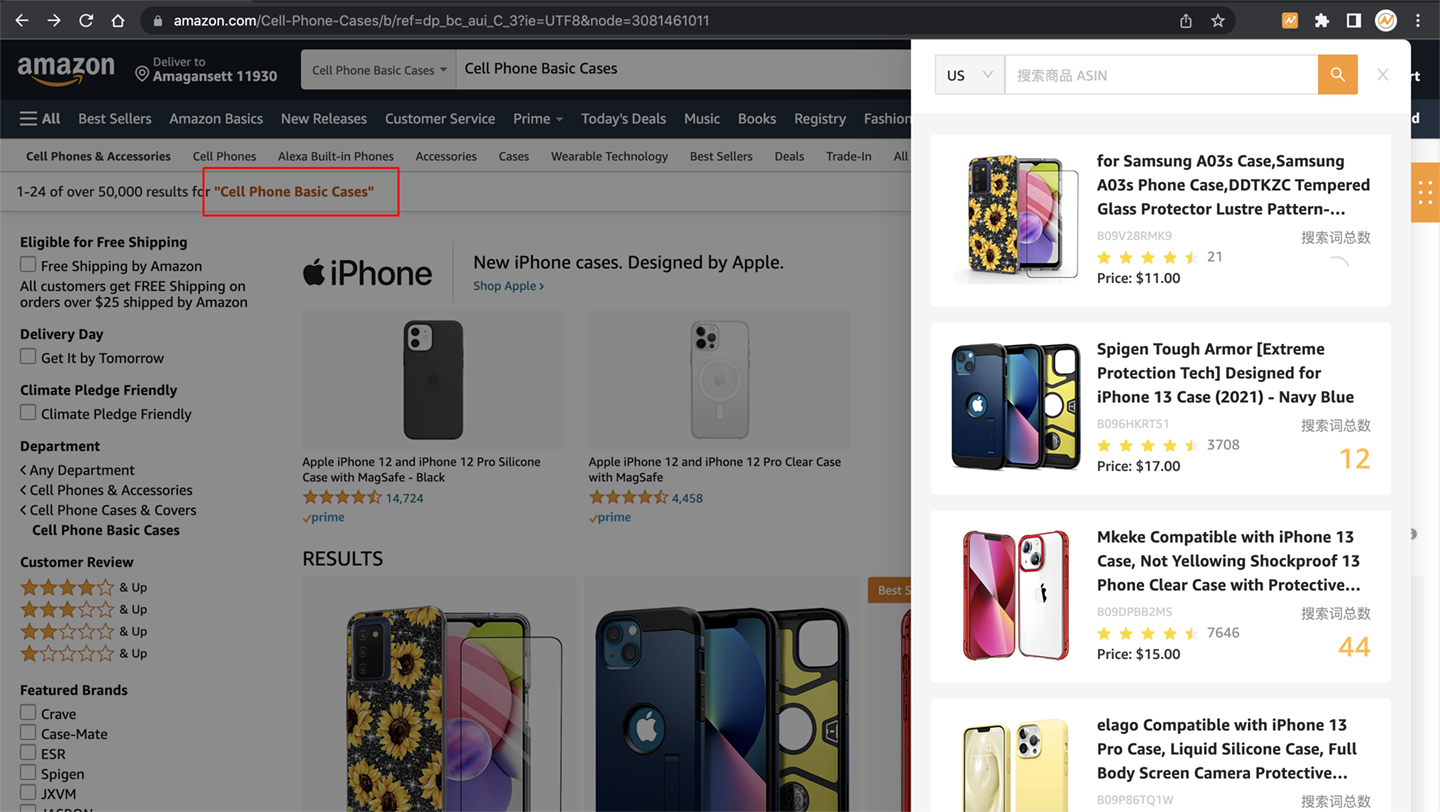
Task: Reload the page
Action: click(86, 20)
